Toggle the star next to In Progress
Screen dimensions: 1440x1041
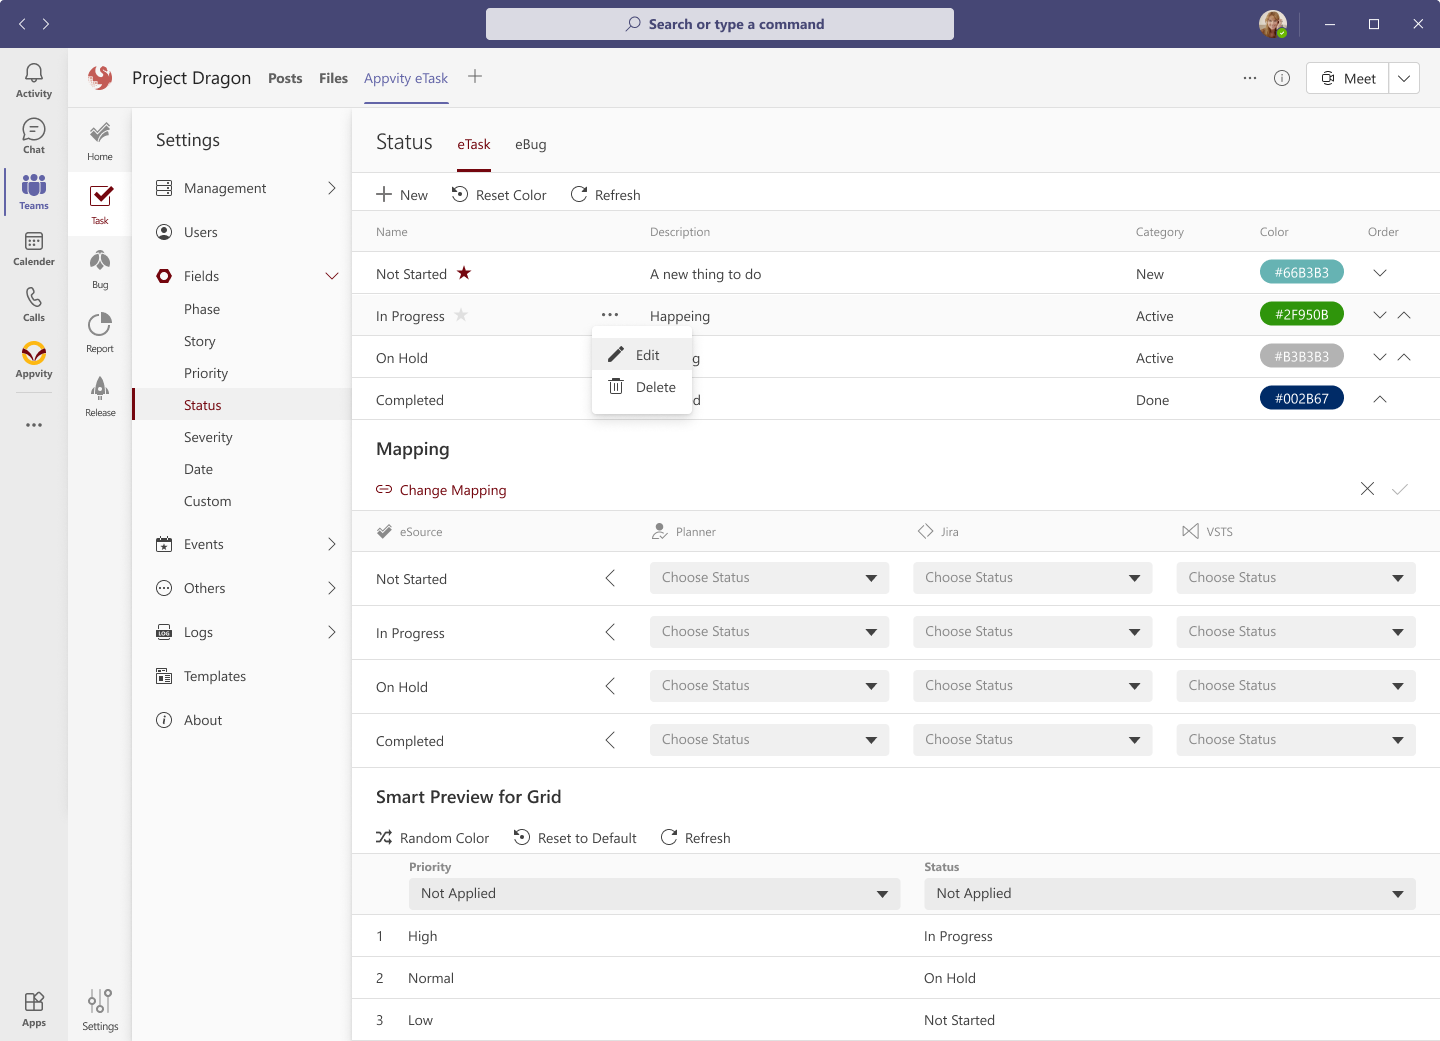461,315
